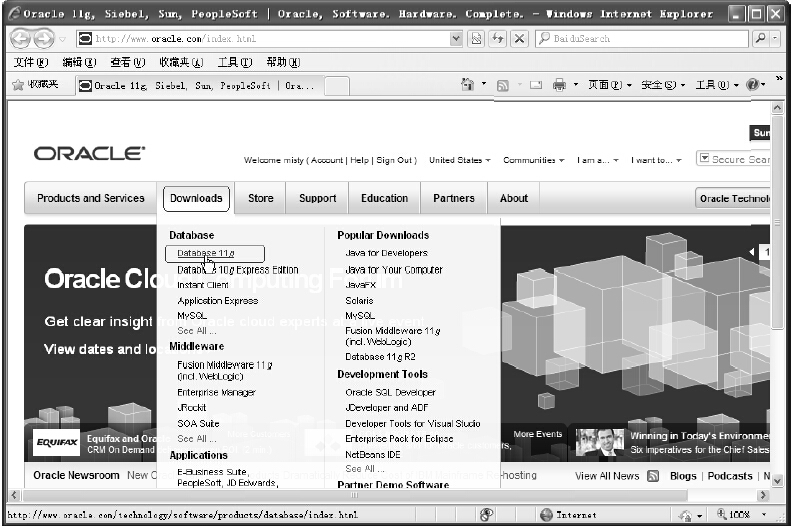The image size is (793, 528).
Task: Click Java for Developers link
Action: pyautogui.click(x=386, y=253)
